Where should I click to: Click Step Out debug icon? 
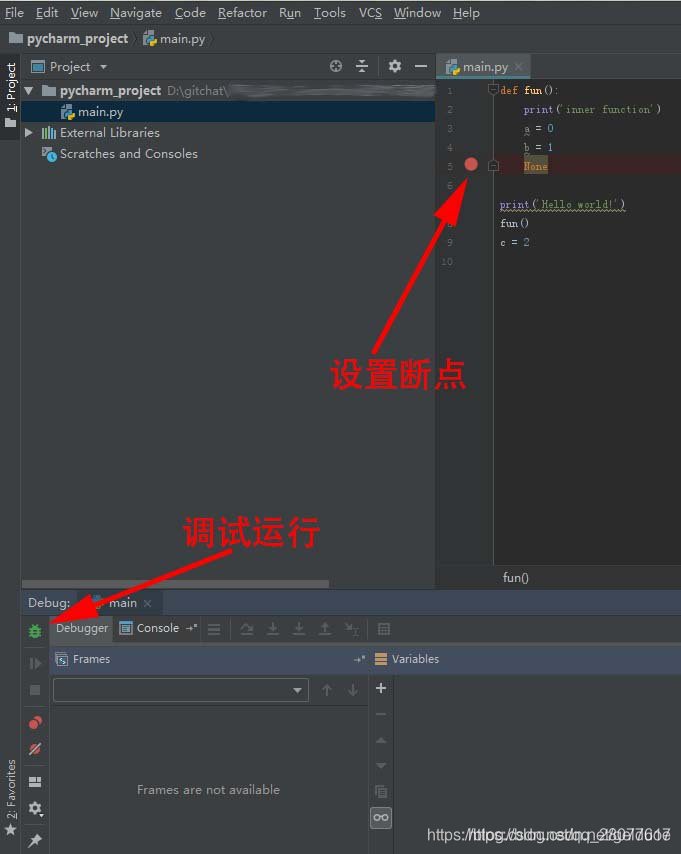click(325, 629)
